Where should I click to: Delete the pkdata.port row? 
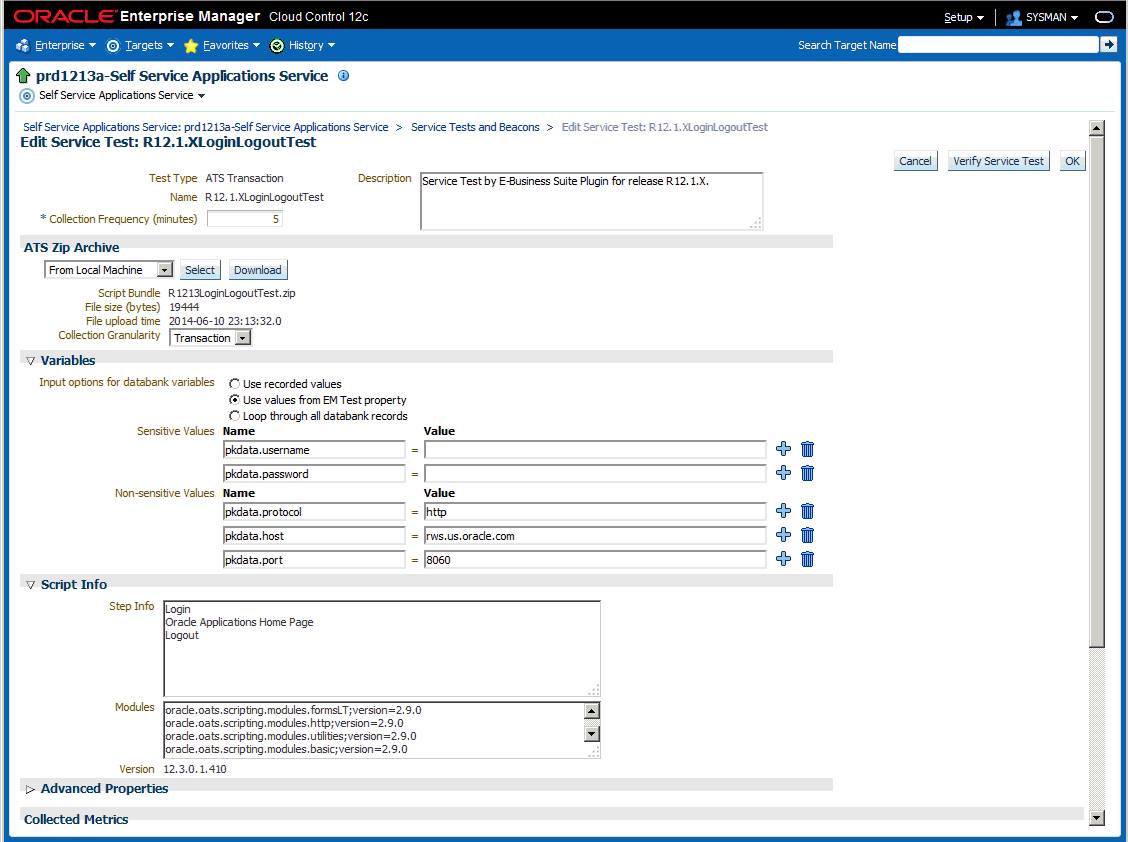point(807,559)
